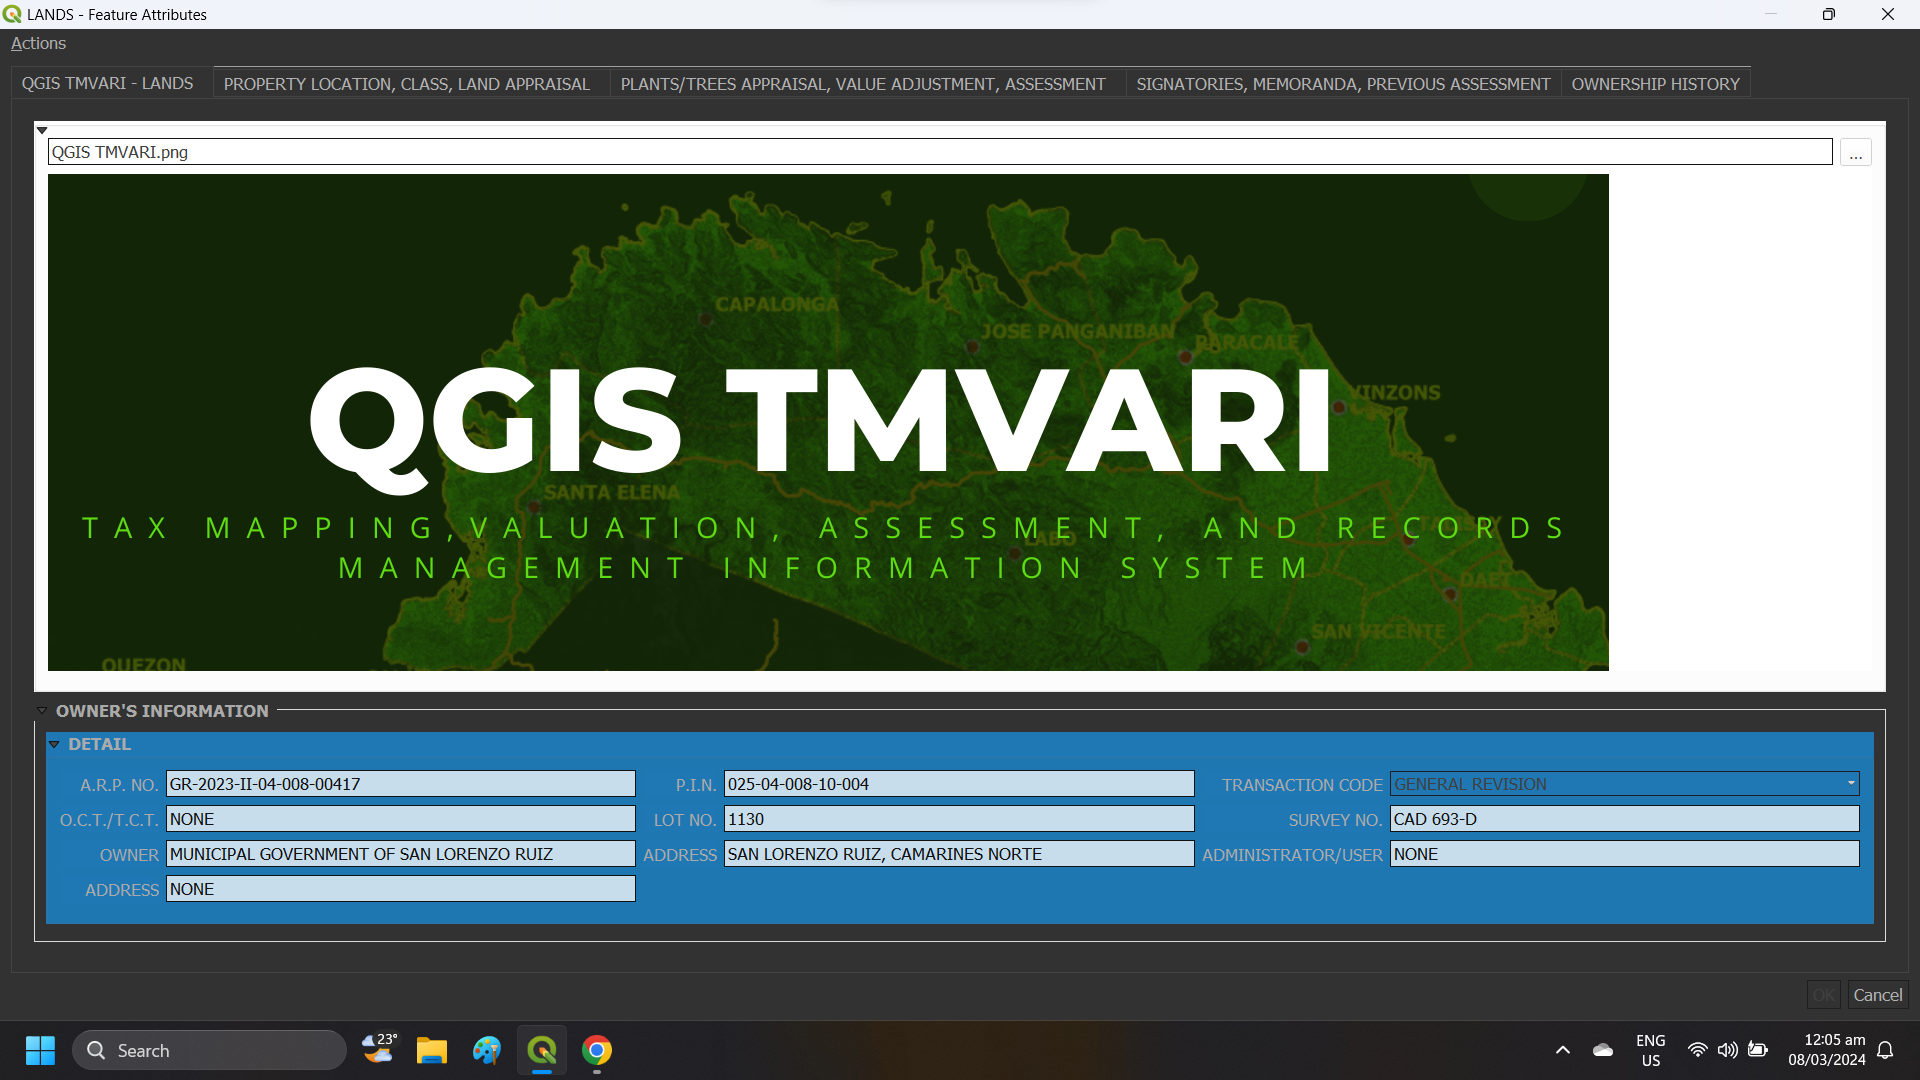Open the OneDrive cloud tray icon
Screen dimensions: 1920x1080
click(1603, 1050)
